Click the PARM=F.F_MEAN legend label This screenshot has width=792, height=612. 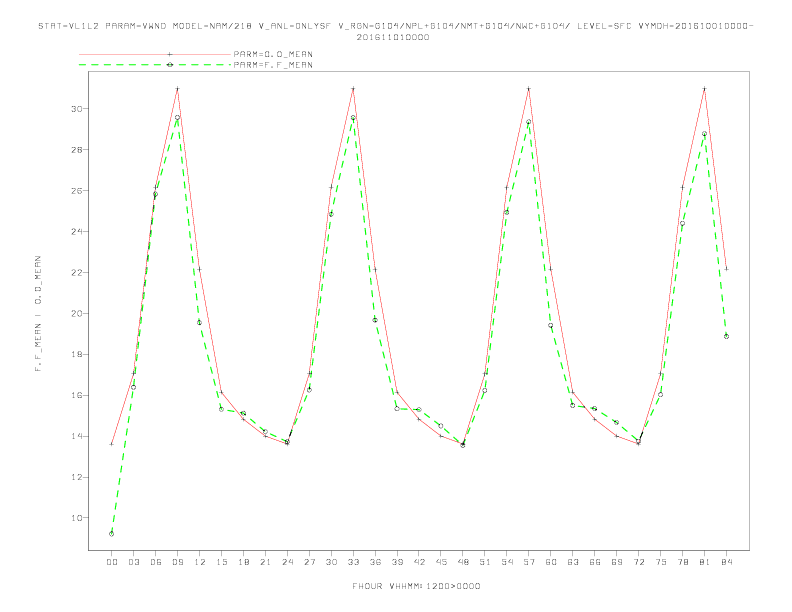273,65
